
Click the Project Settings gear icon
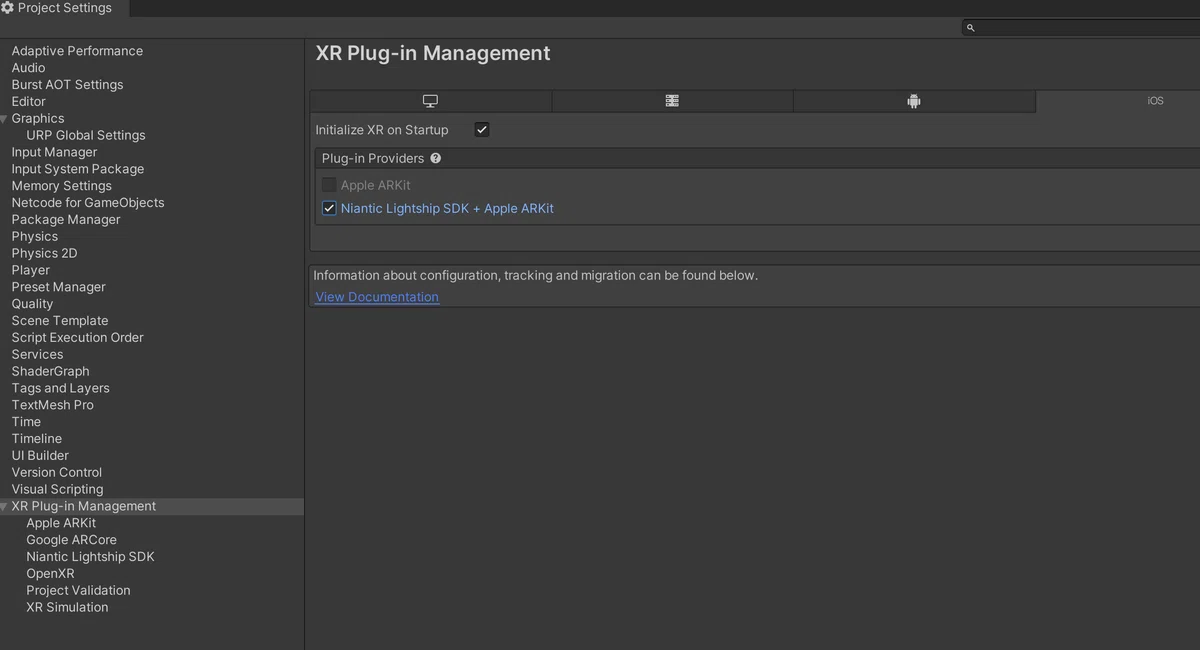tap(7, 8)
